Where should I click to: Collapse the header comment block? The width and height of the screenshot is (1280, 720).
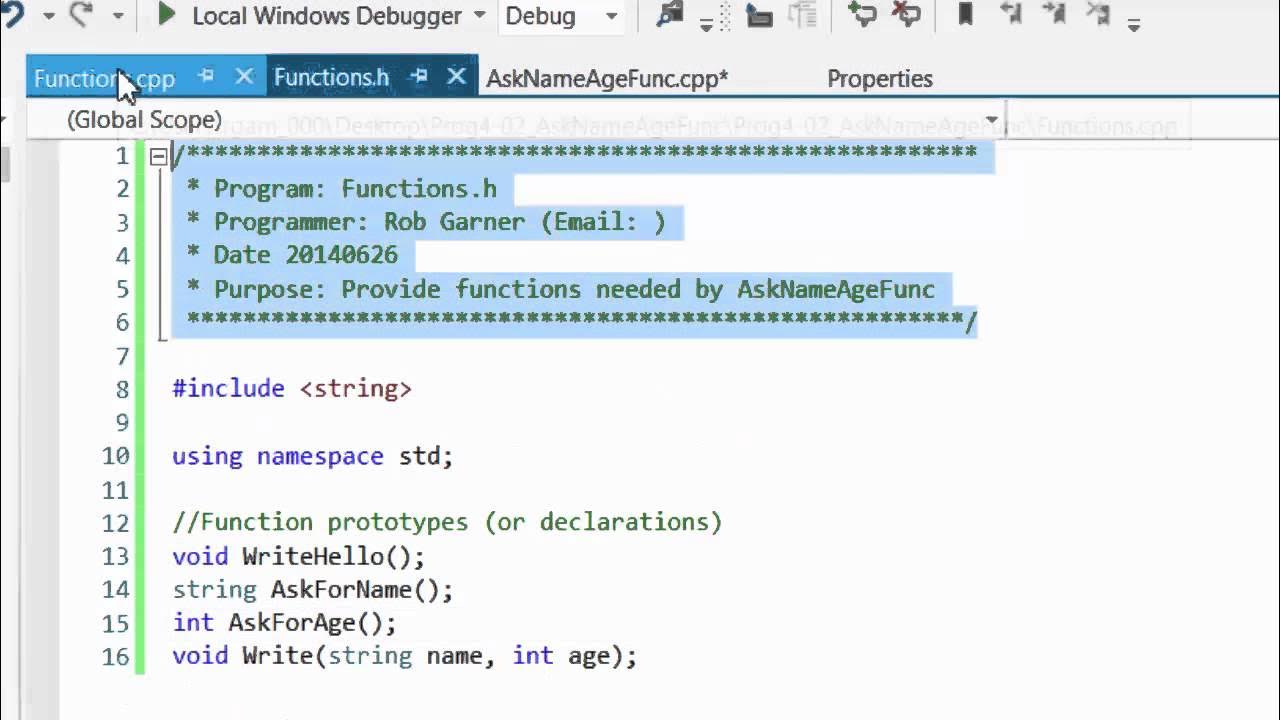(158, 156)
